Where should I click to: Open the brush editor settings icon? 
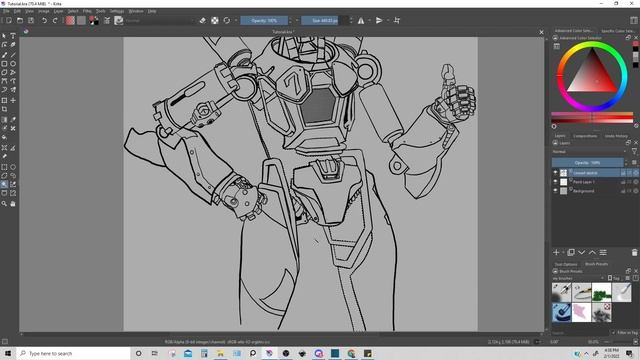pos(107,20)
